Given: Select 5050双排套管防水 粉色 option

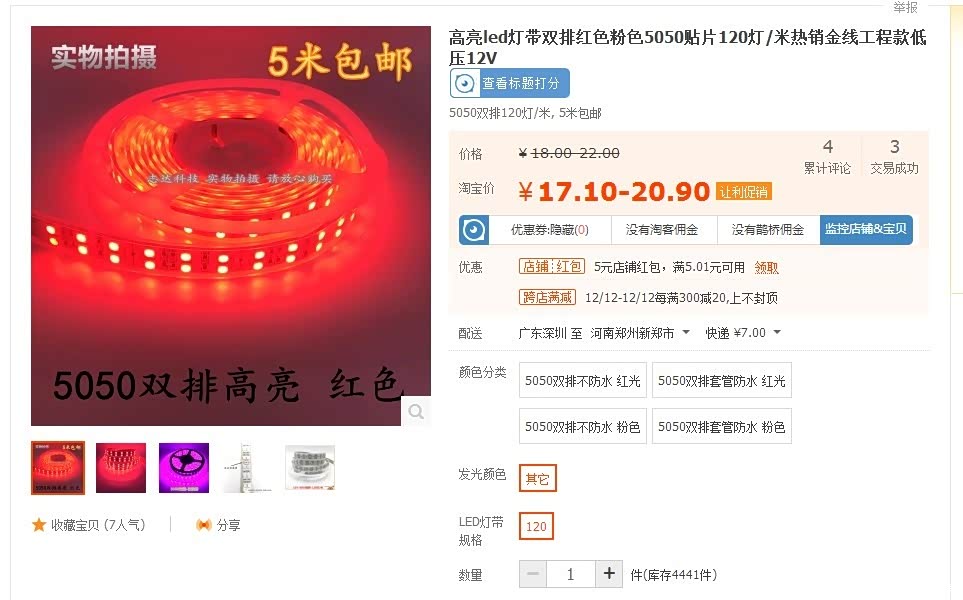Looking at the screenshot, I should click(722, 426).
